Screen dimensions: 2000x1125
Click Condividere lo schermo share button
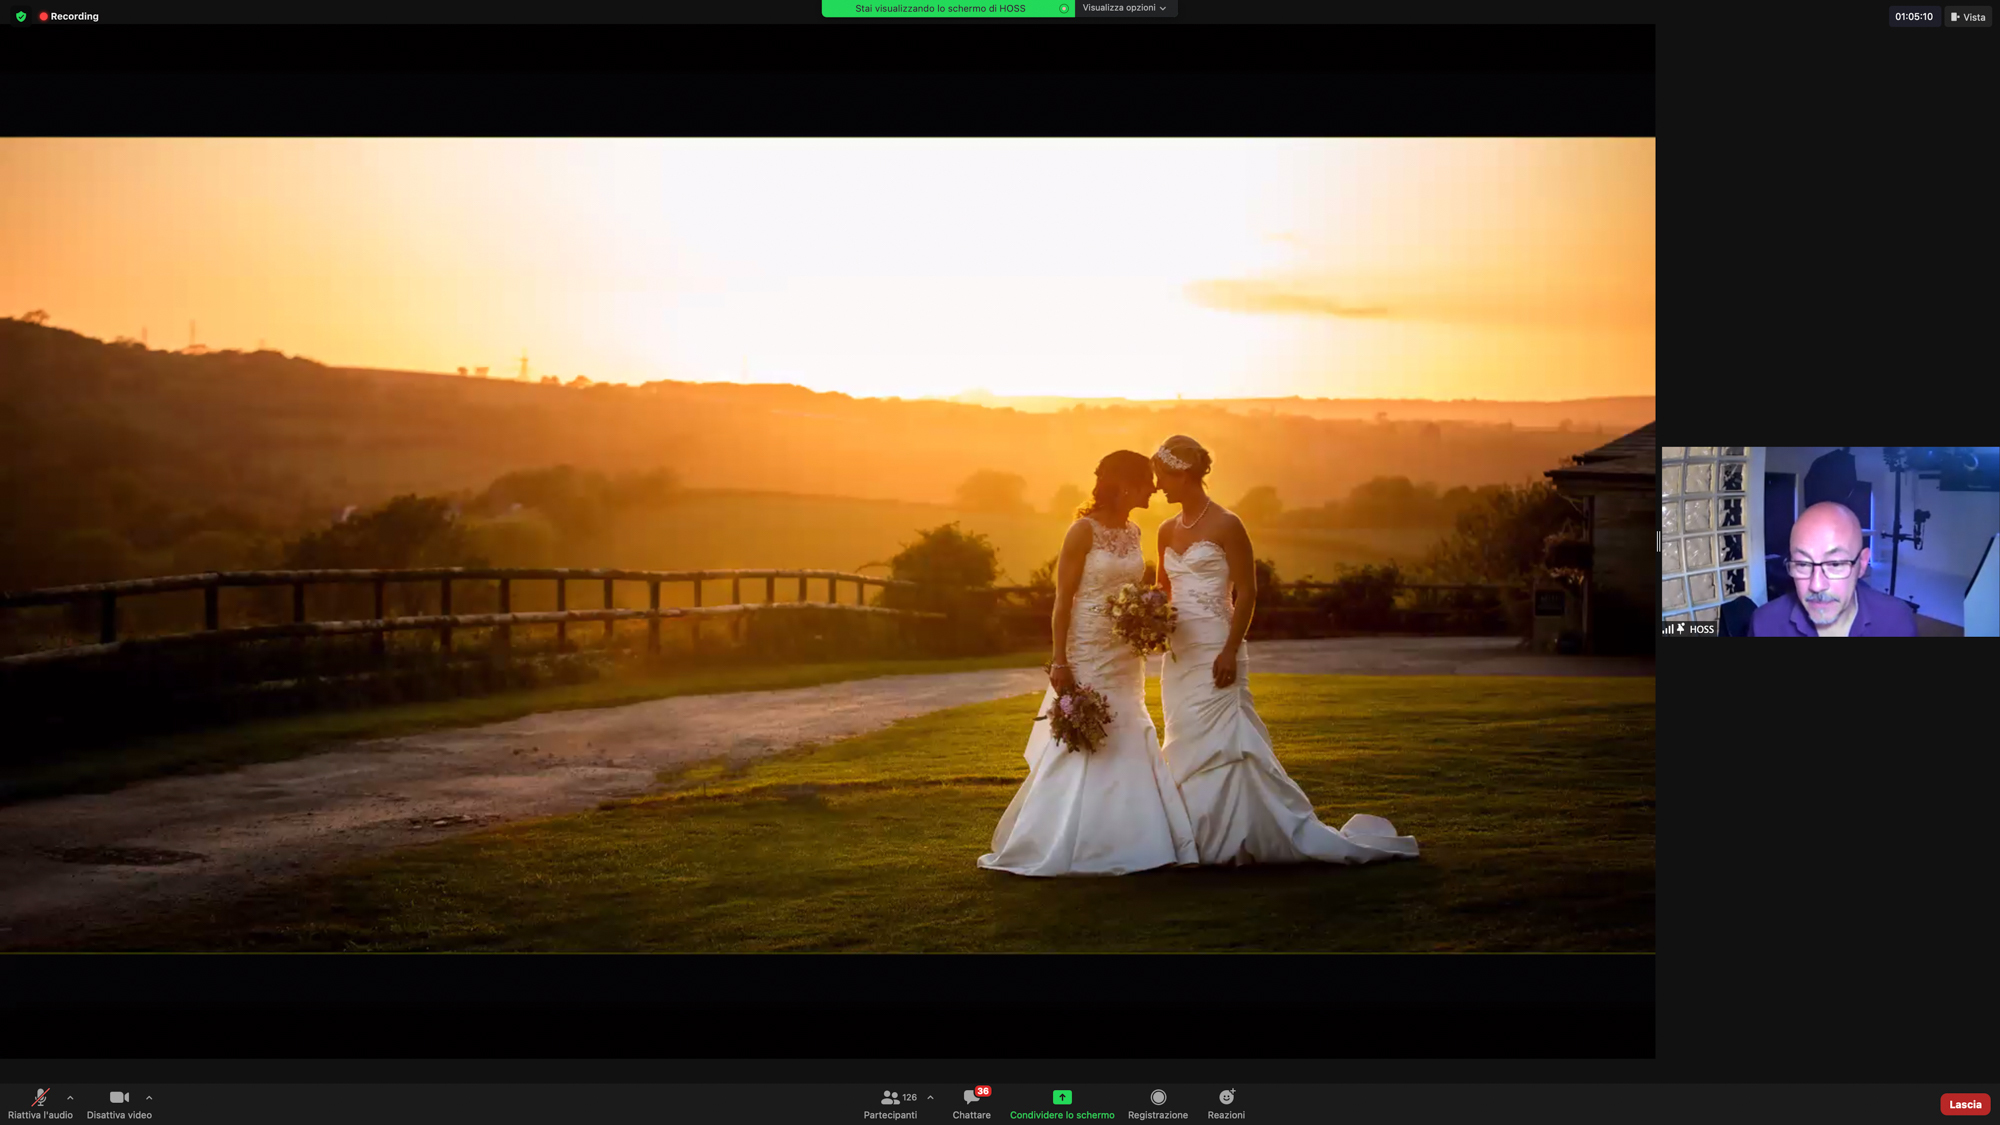[x=1062, y=1104]
